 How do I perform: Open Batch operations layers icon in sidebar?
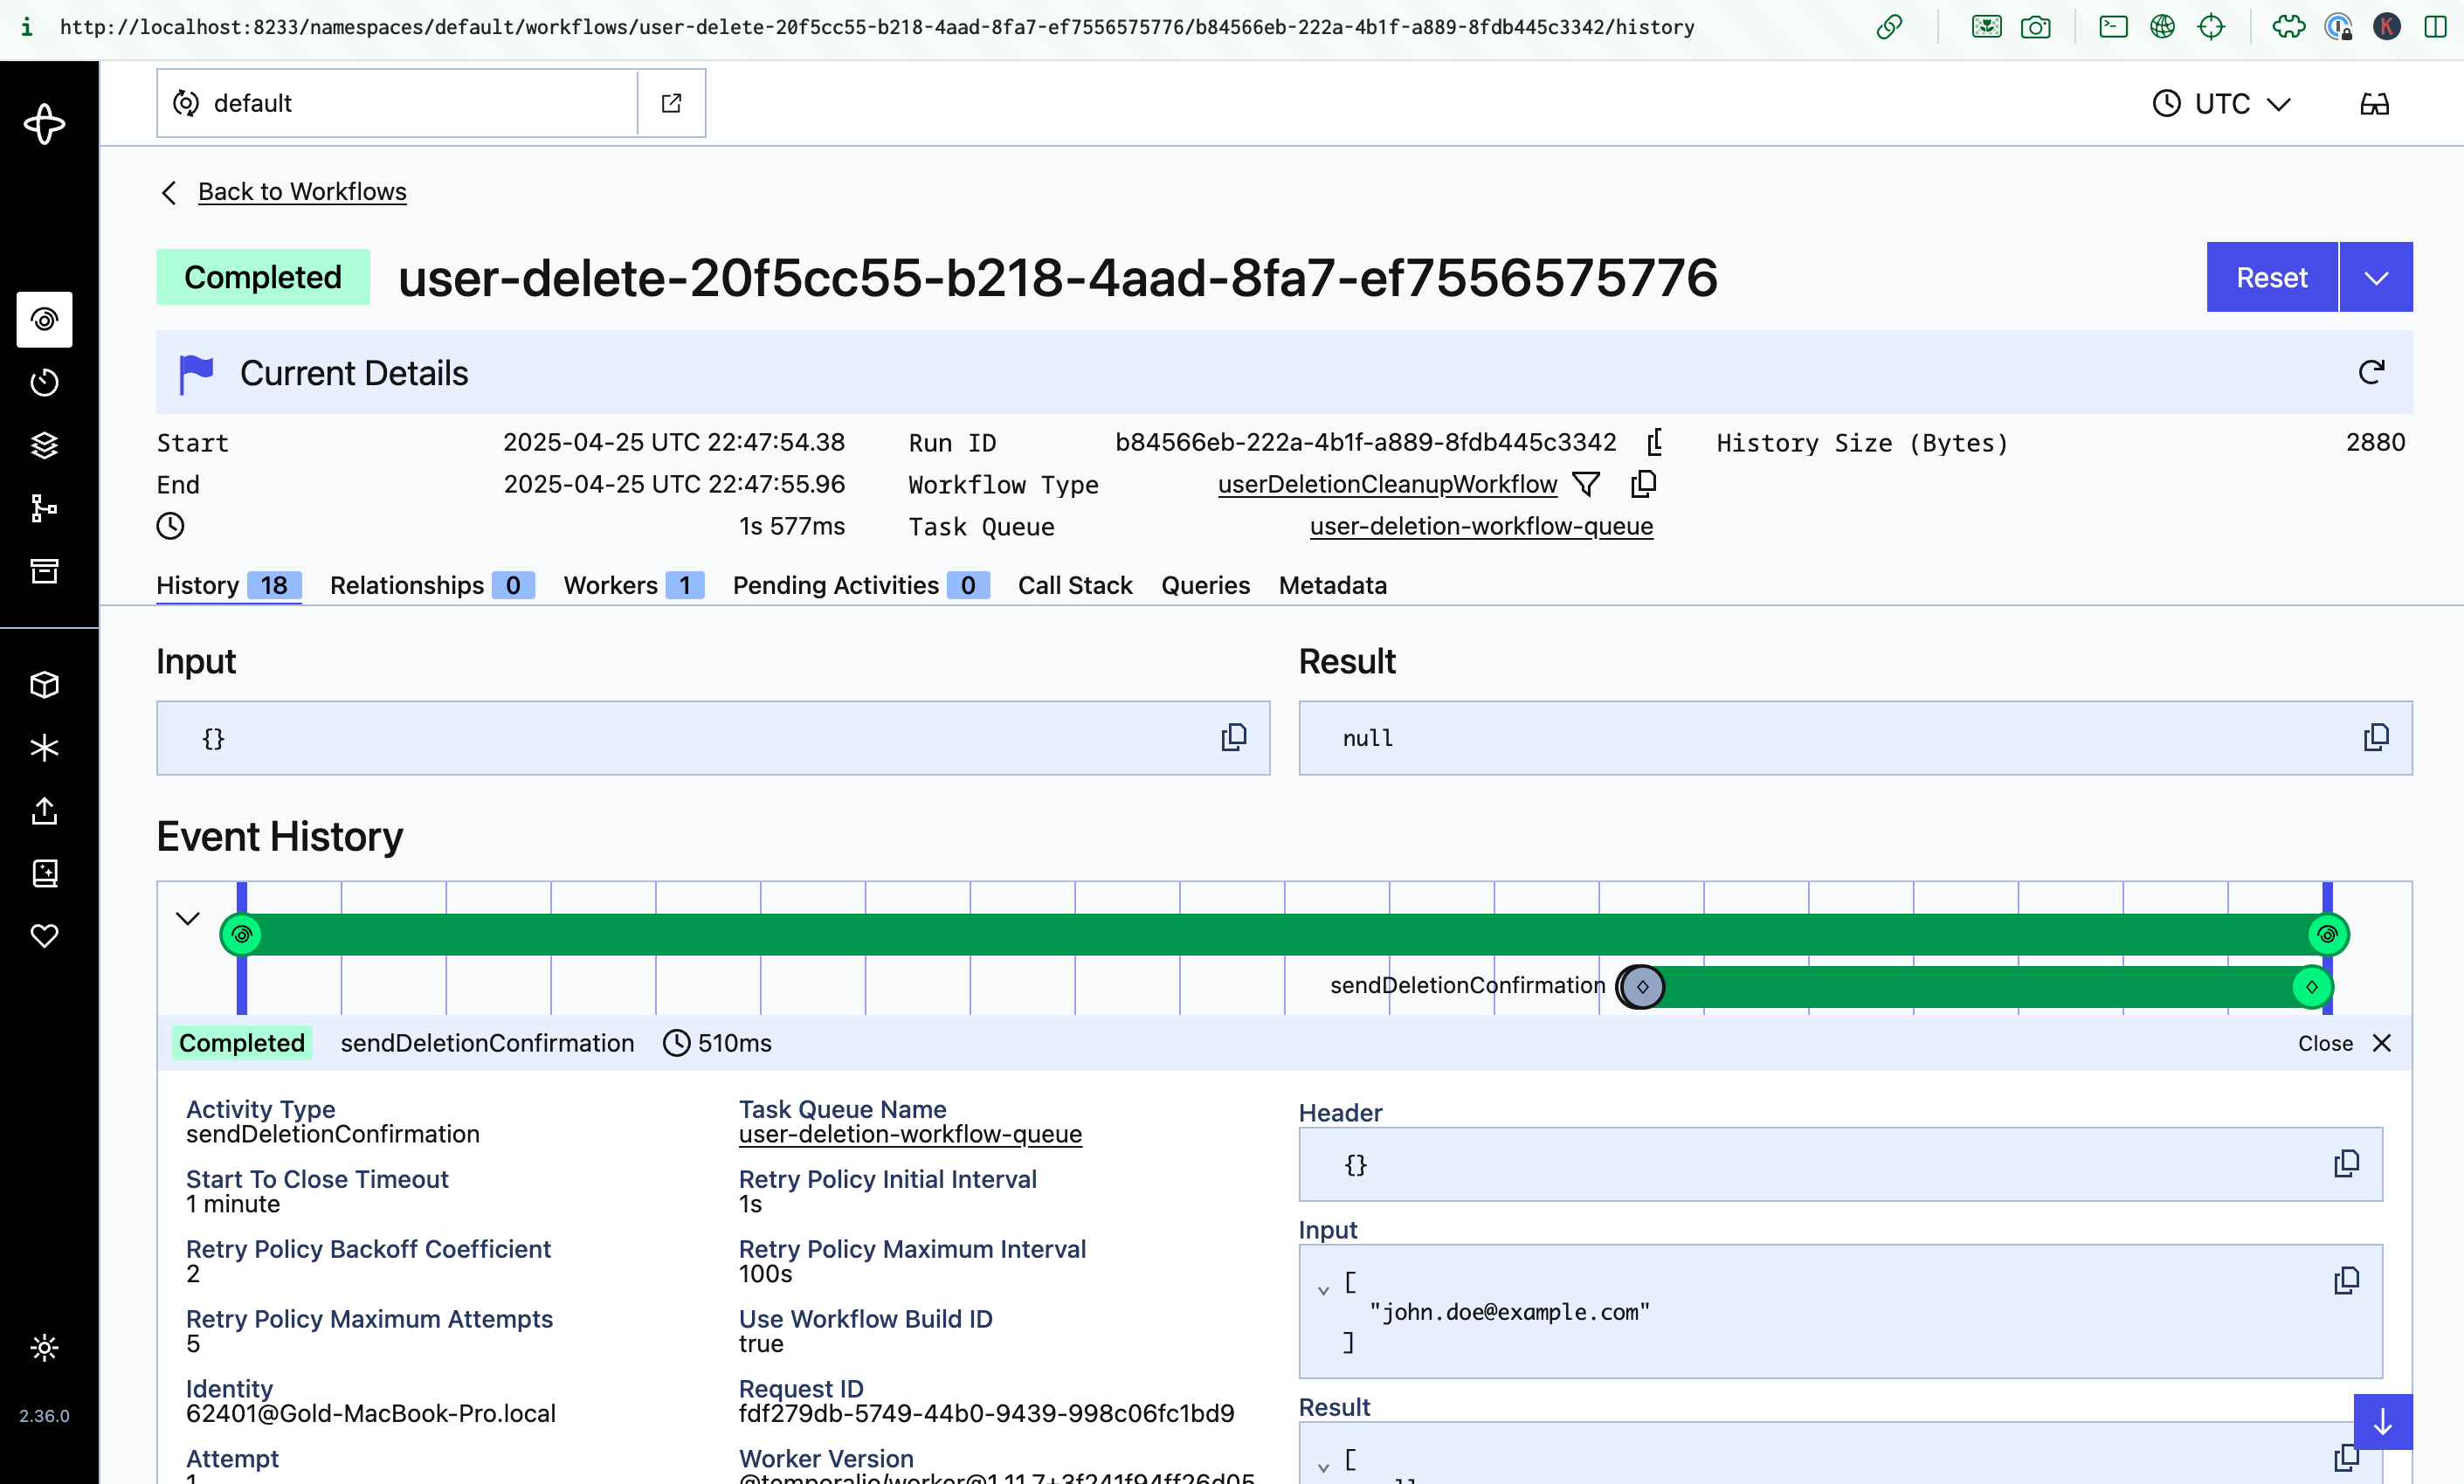44,445
